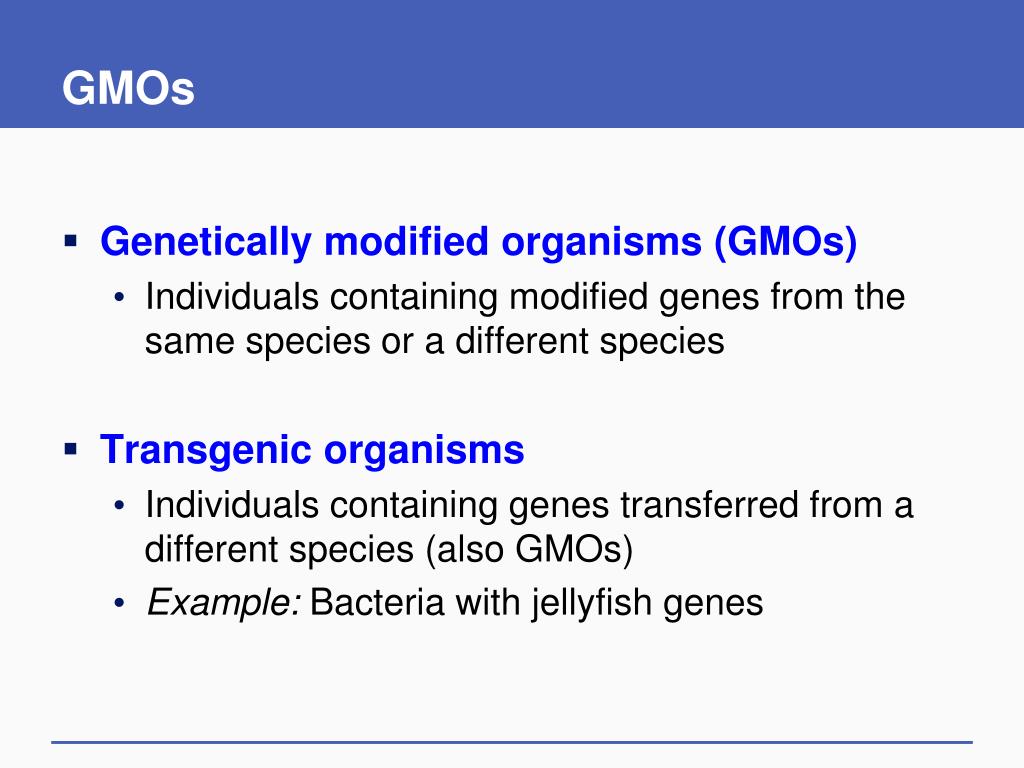Click the line Individuals containing modified genes from the

coord(525,298)
